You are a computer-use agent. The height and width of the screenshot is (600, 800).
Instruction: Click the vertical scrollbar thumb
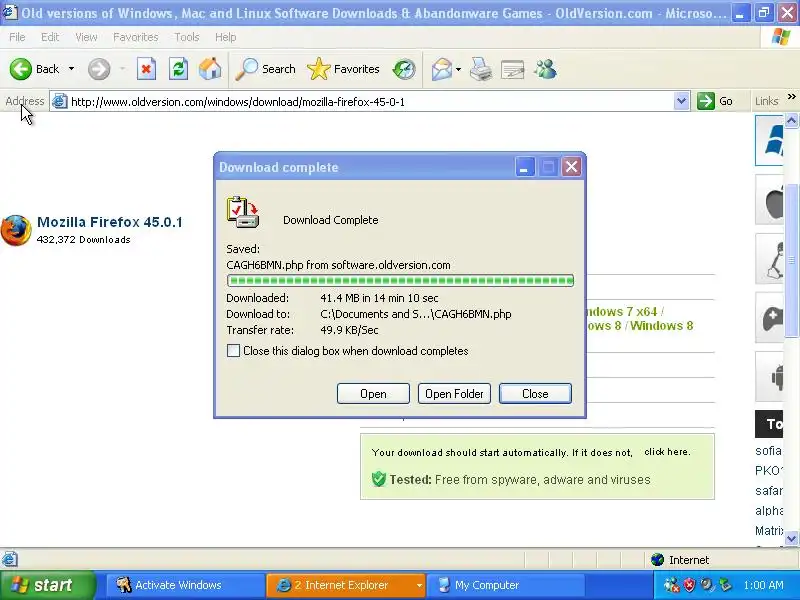[x=791, y=260]
